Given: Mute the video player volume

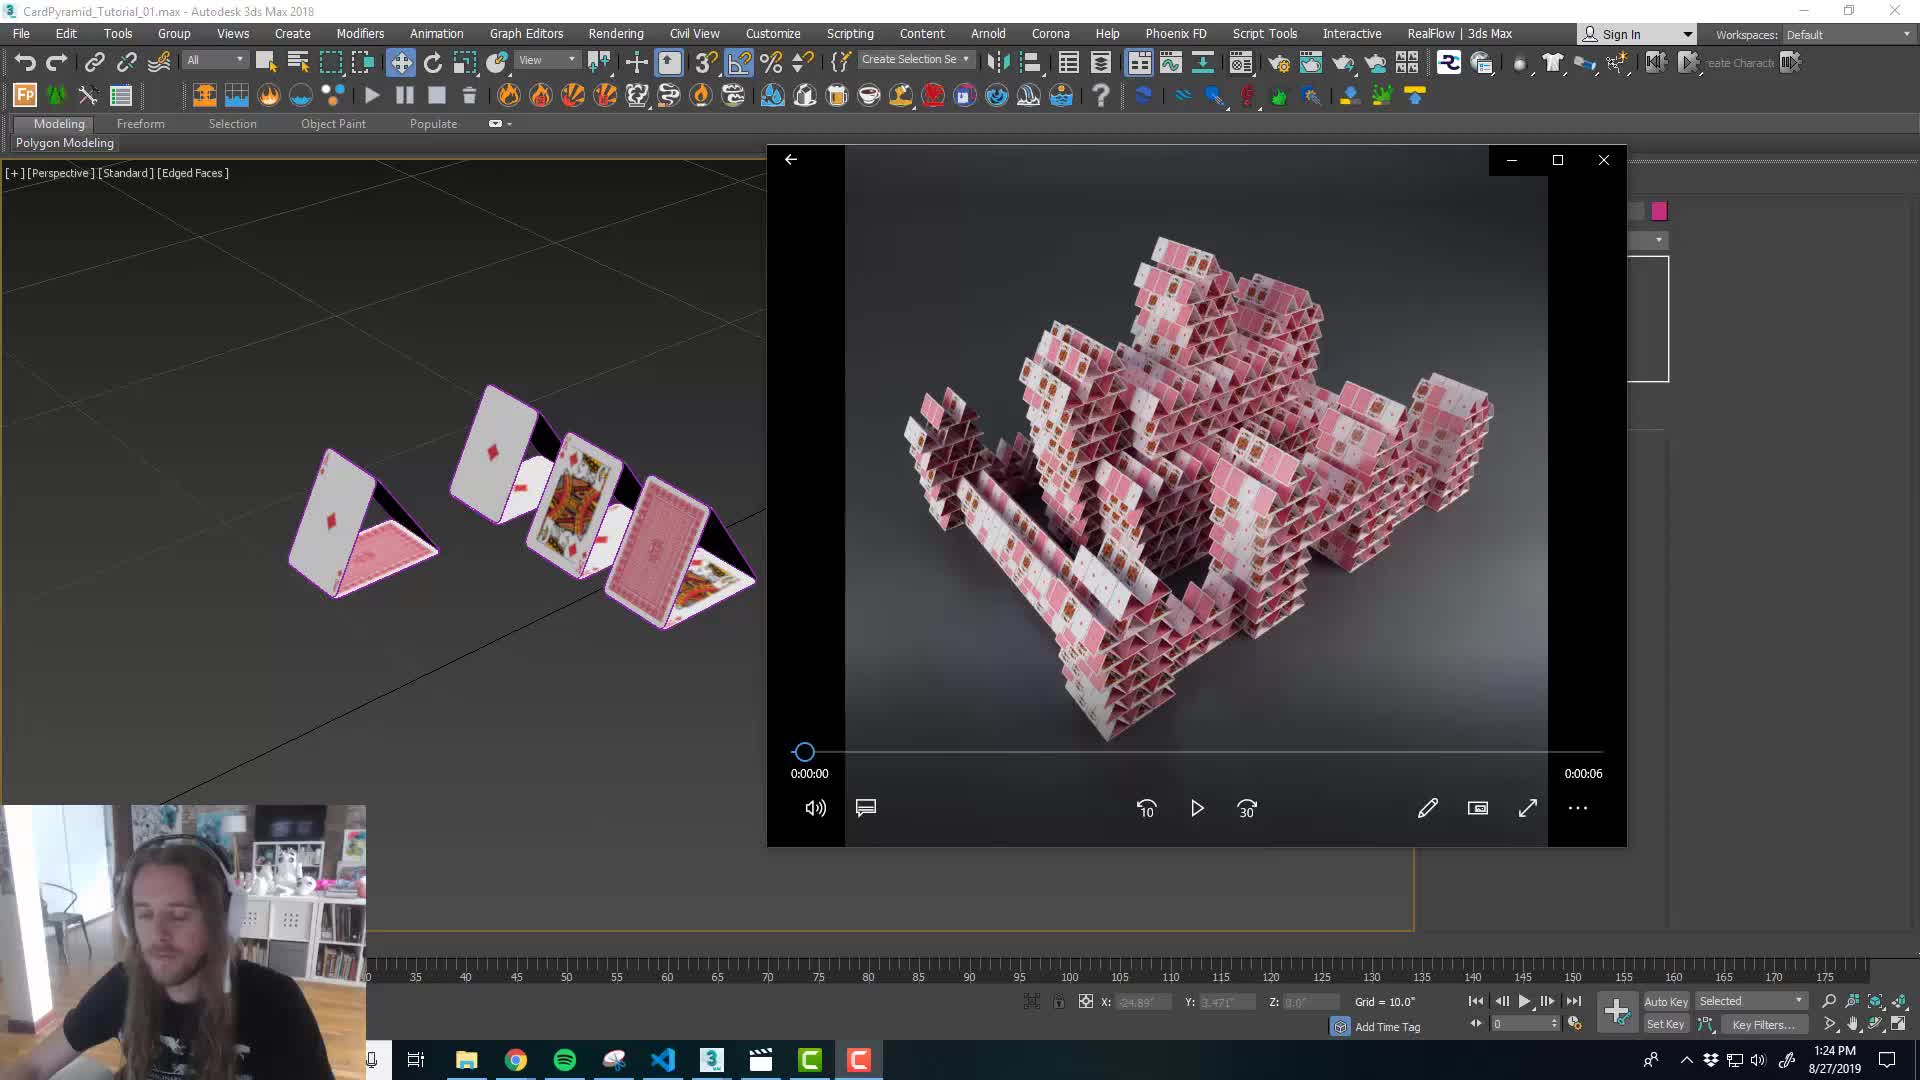Looking at the screenshot, I should pos(815,808).
